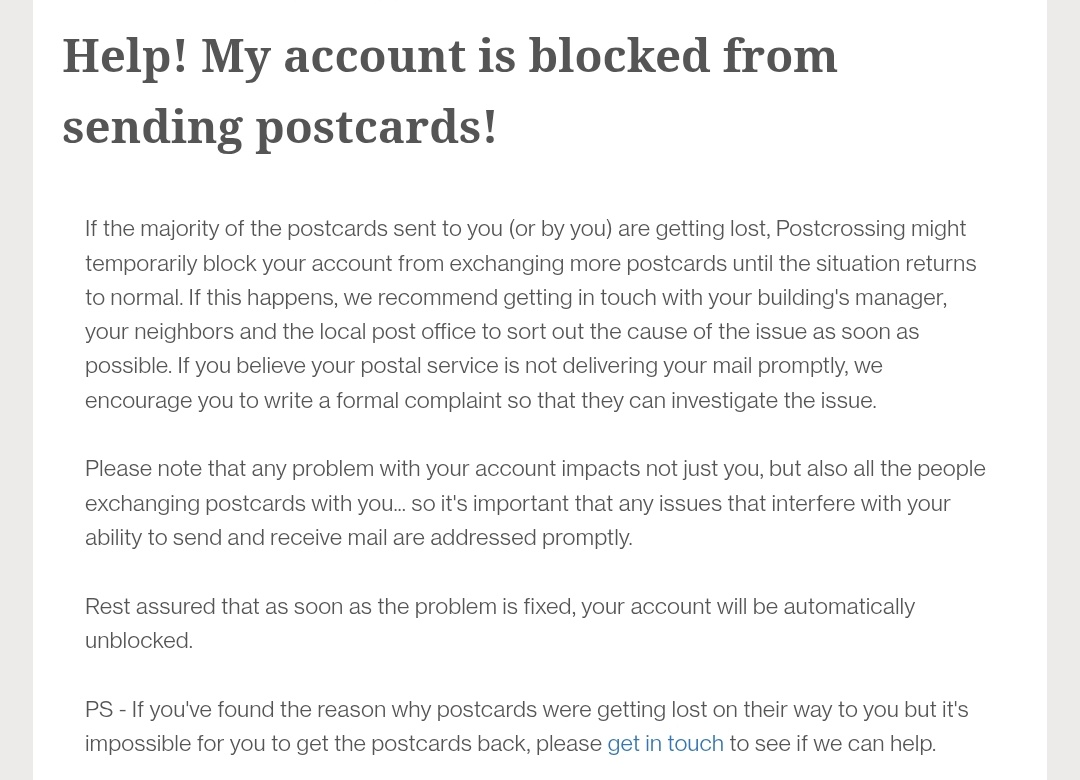1080x780 pixels.
Task: Click the paragraph starting 'Please note that'
Action: tap(535, 503)
